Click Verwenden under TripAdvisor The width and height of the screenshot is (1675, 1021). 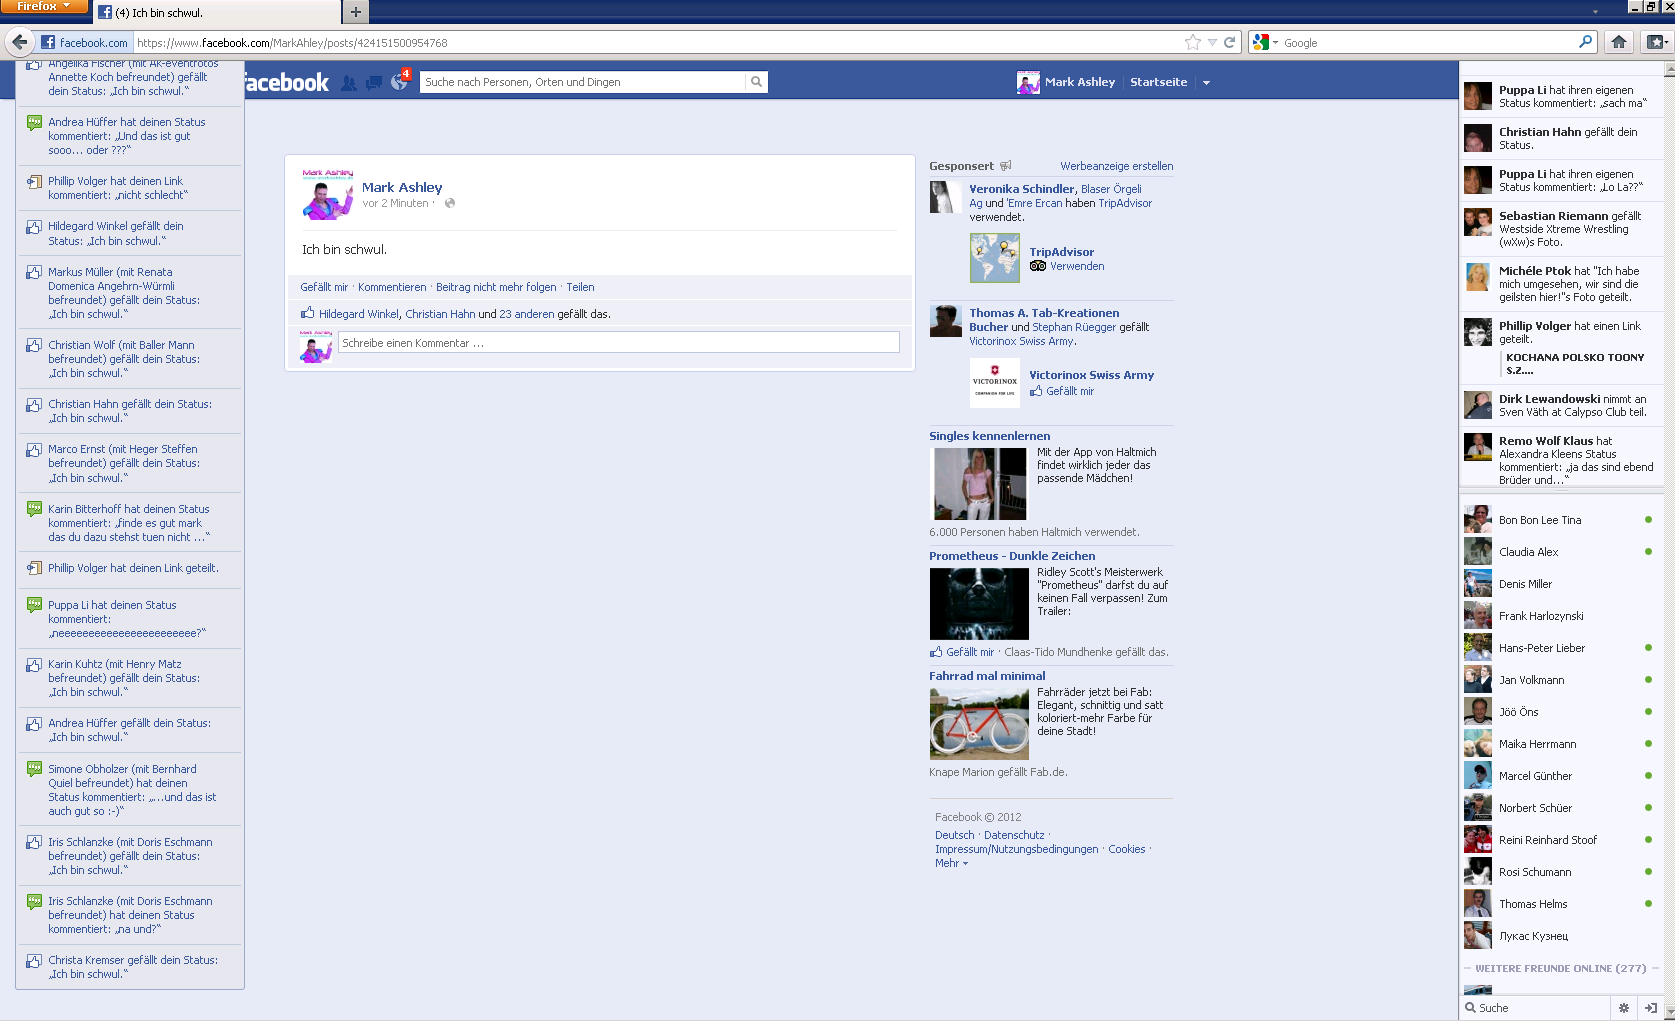coord(1076,266)
